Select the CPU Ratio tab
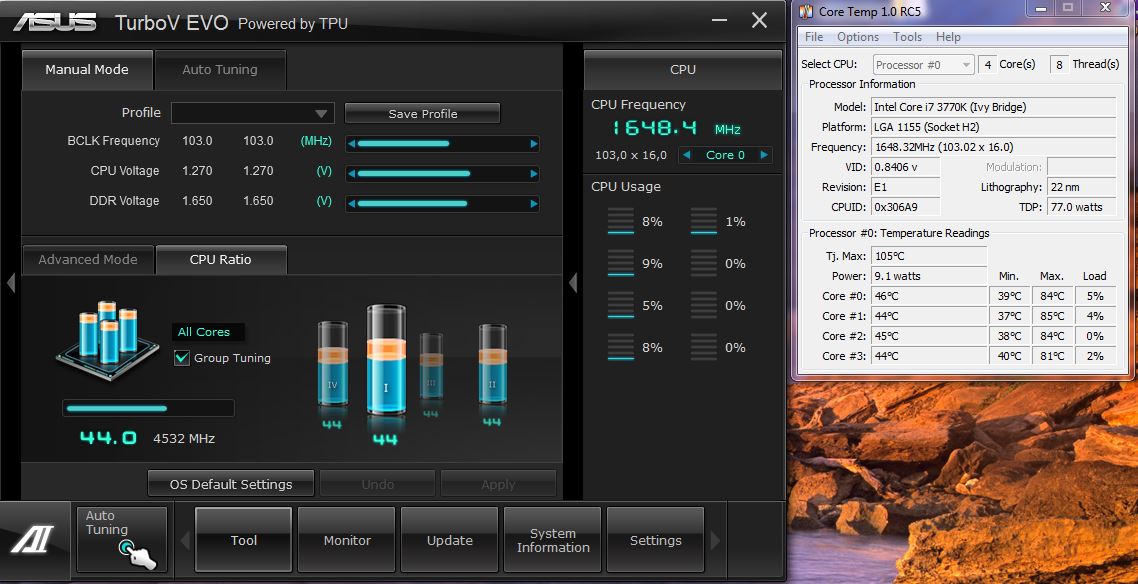 coord(221,260)
